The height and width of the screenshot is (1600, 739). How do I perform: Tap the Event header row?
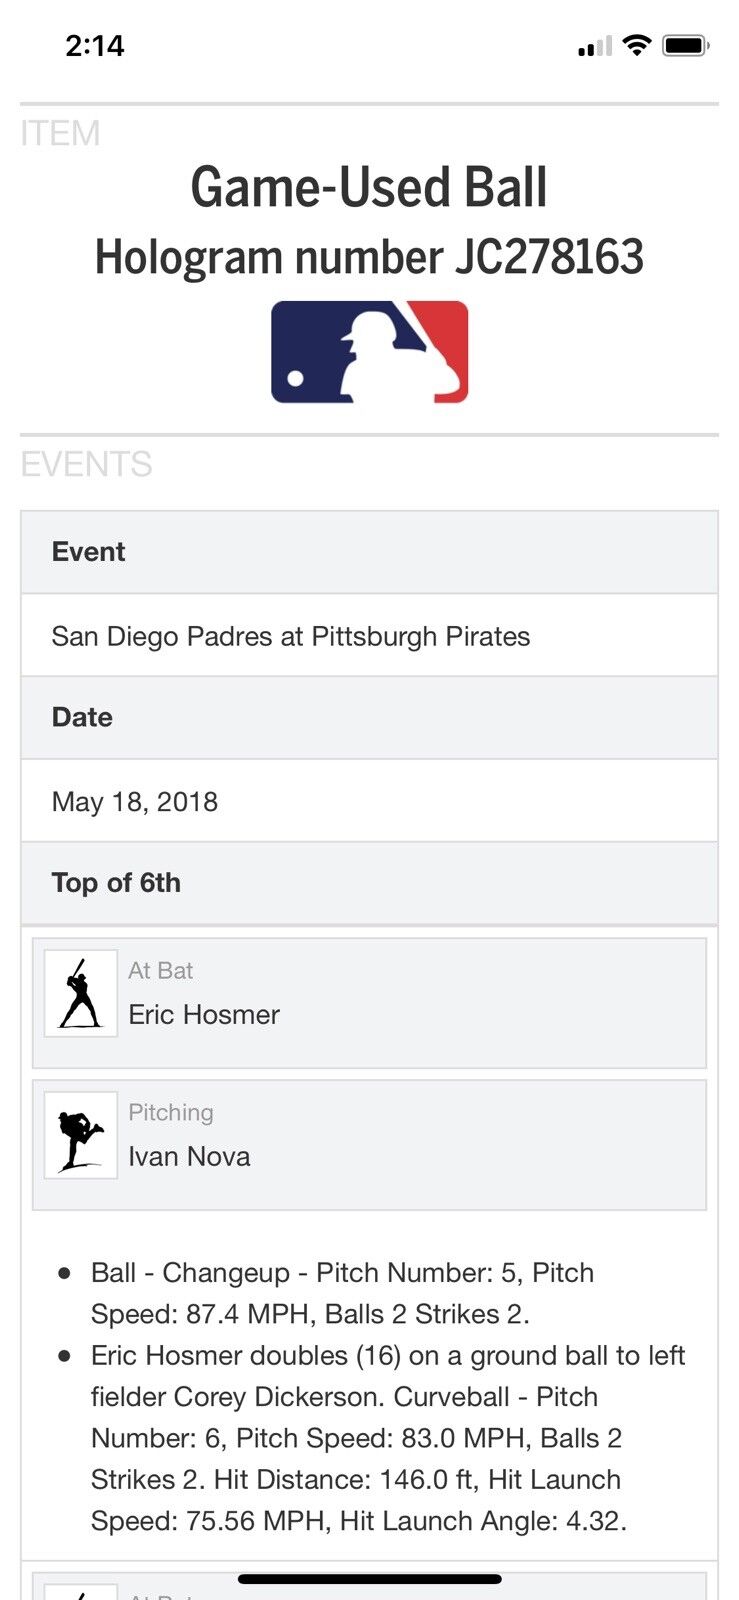click(369, 552)
